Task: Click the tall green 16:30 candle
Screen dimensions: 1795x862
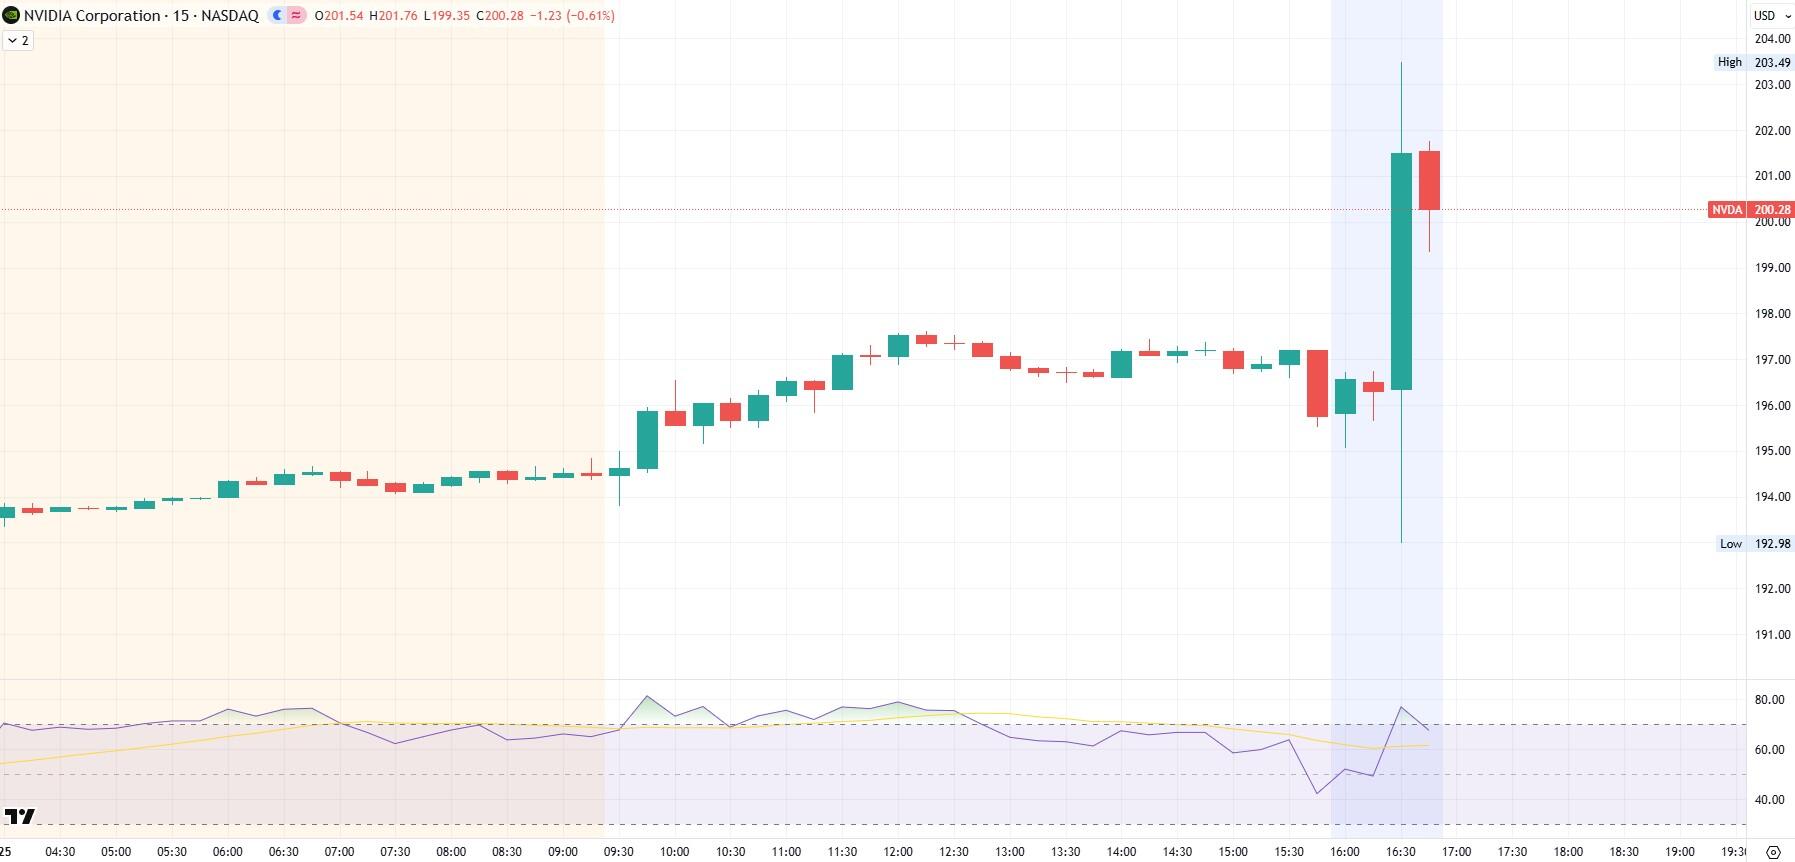Action: [x=1401, y=270]
